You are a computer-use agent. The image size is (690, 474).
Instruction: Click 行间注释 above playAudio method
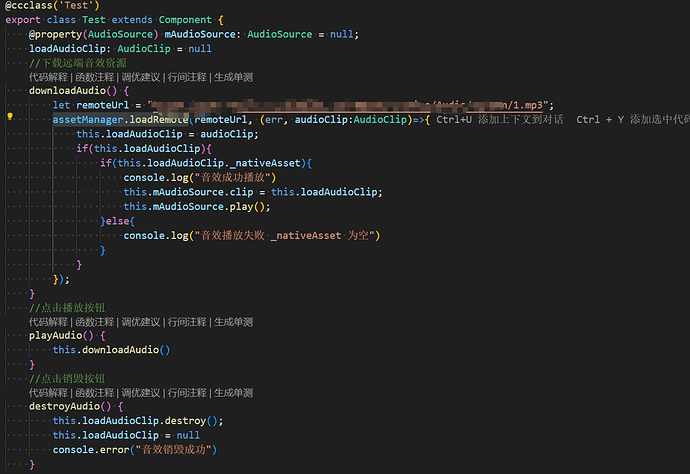coord(187,322)
